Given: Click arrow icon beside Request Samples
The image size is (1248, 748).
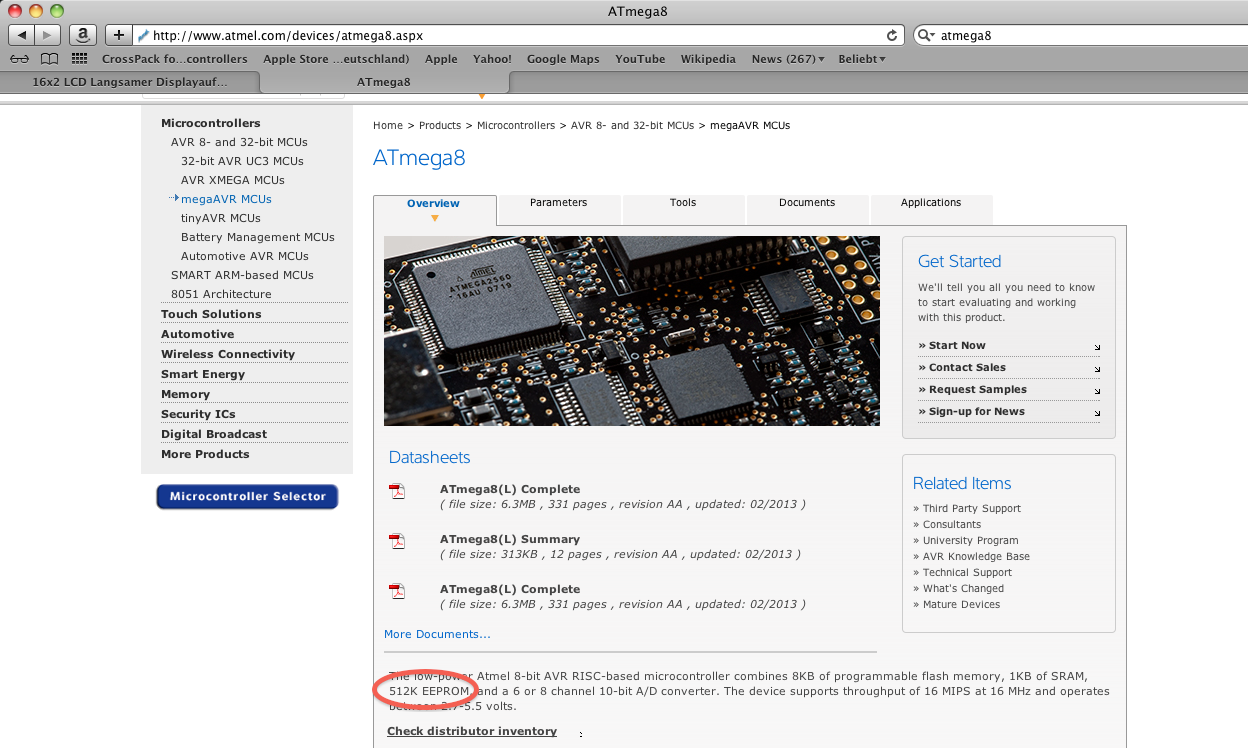Looking at the screenshot, I should click(x=1097, y=391).
